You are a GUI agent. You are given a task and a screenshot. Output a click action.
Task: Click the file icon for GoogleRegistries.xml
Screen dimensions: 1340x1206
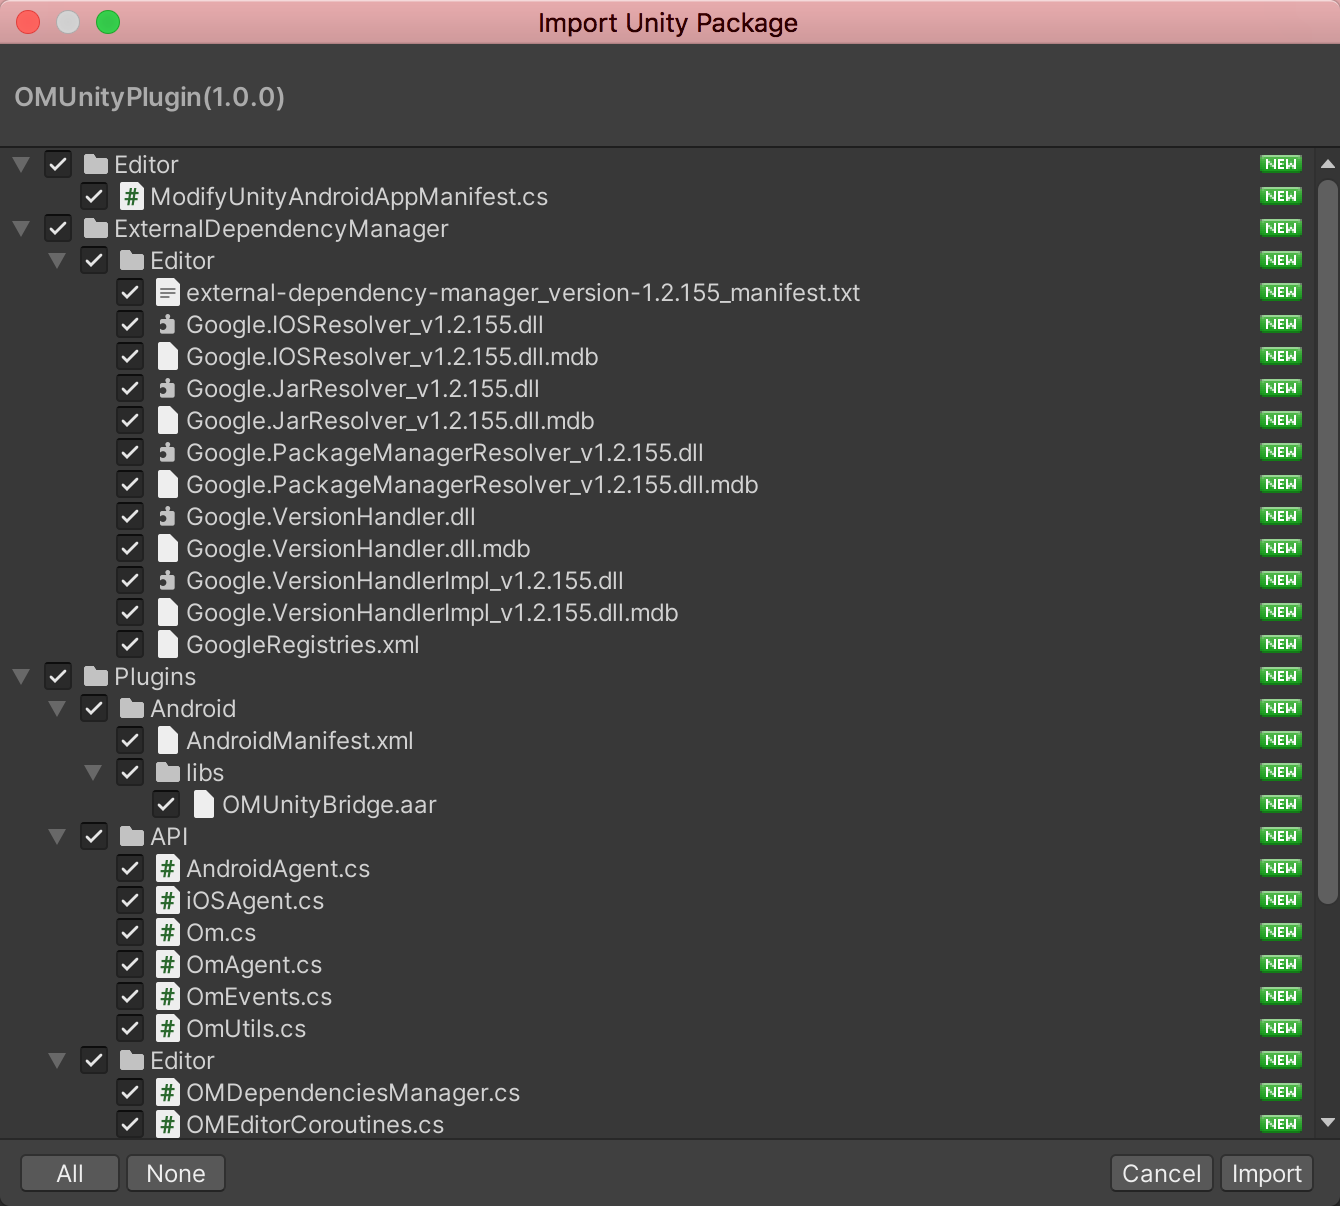[x=168, y=645]
